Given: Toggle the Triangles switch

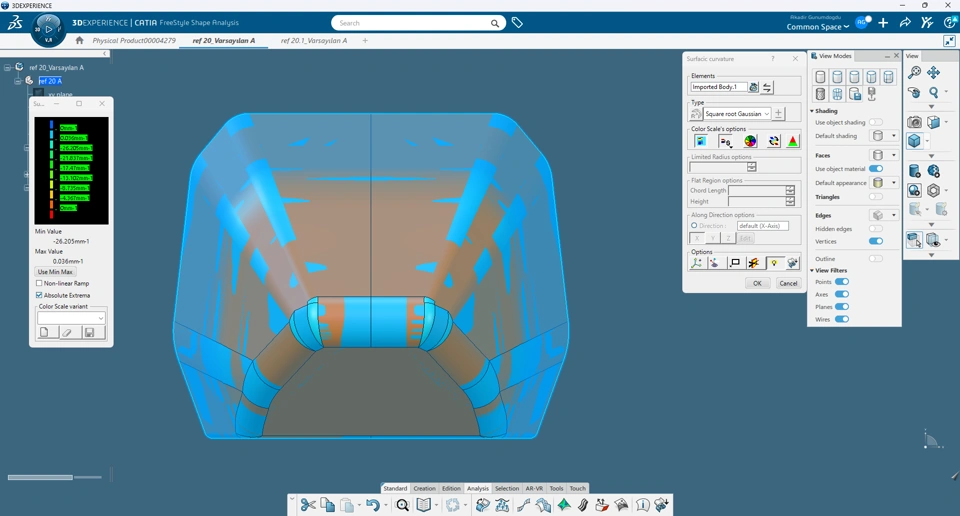Looking at the screenshot, I should [876, 197].
